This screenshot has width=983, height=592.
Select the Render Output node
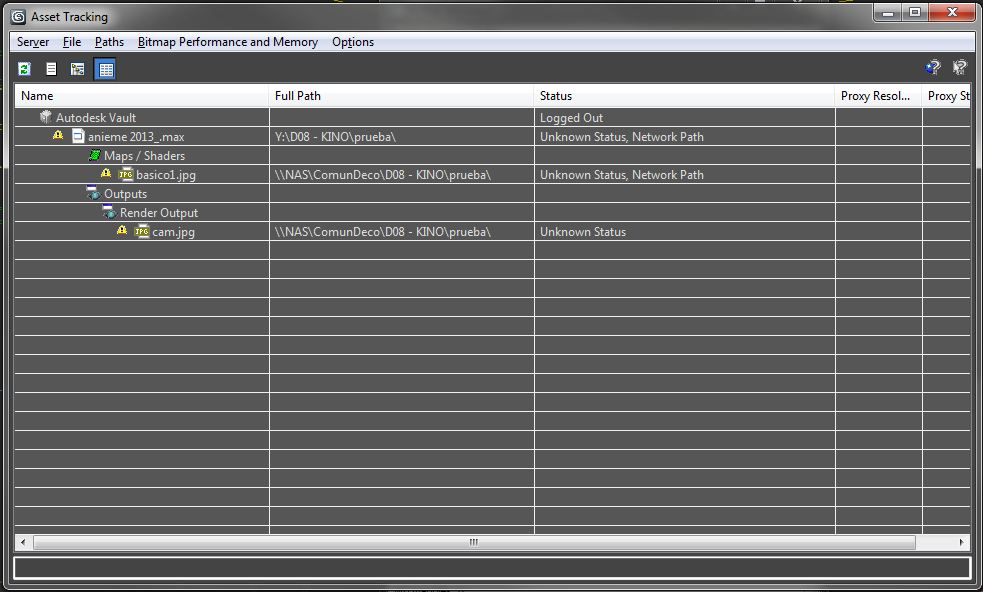pos(159,213)
